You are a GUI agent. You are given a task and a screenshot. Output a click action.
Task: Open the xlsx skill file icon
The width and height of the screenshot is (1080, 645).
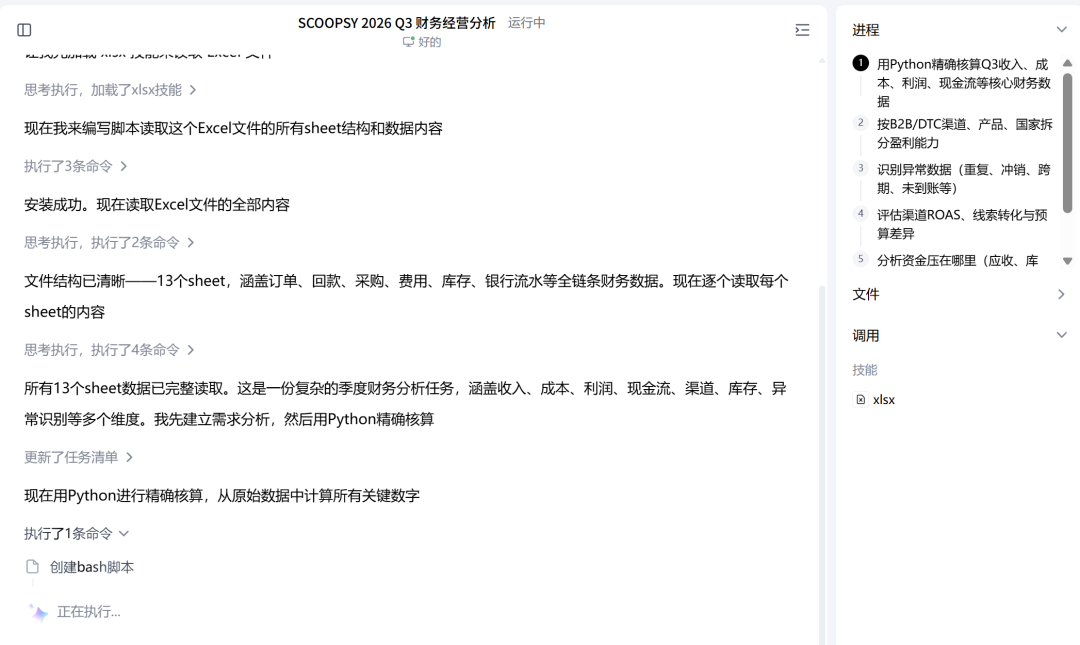click(860, 400)
